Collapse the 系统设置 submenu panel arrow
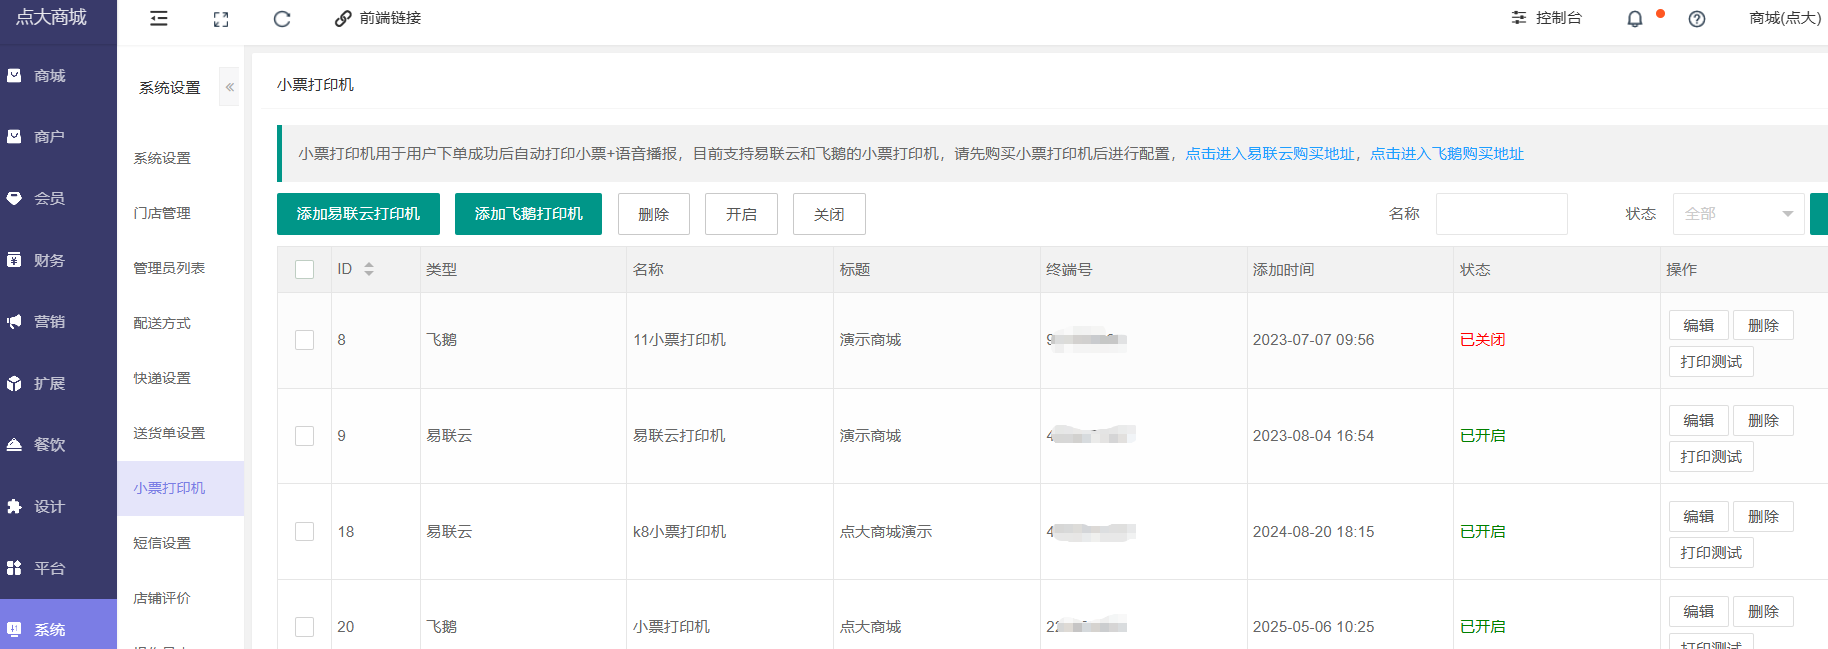This screenshot has width=1828, height=649. (230, 87)
